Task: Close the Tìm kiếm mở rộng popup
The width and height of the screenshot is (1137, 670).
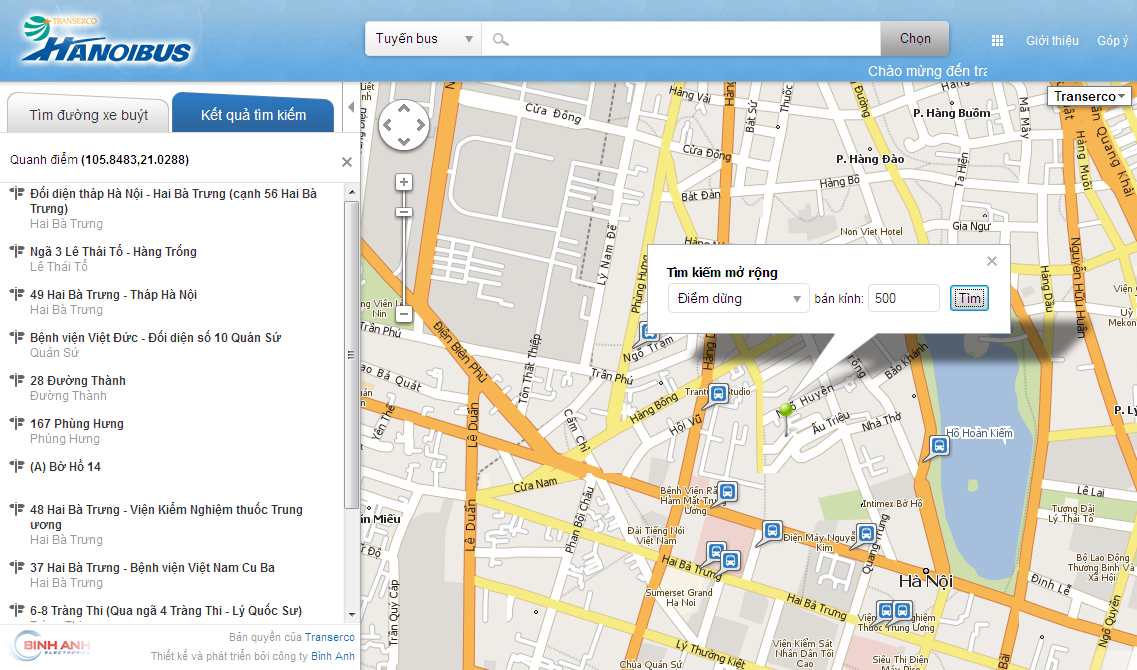Action: (992, 261)
